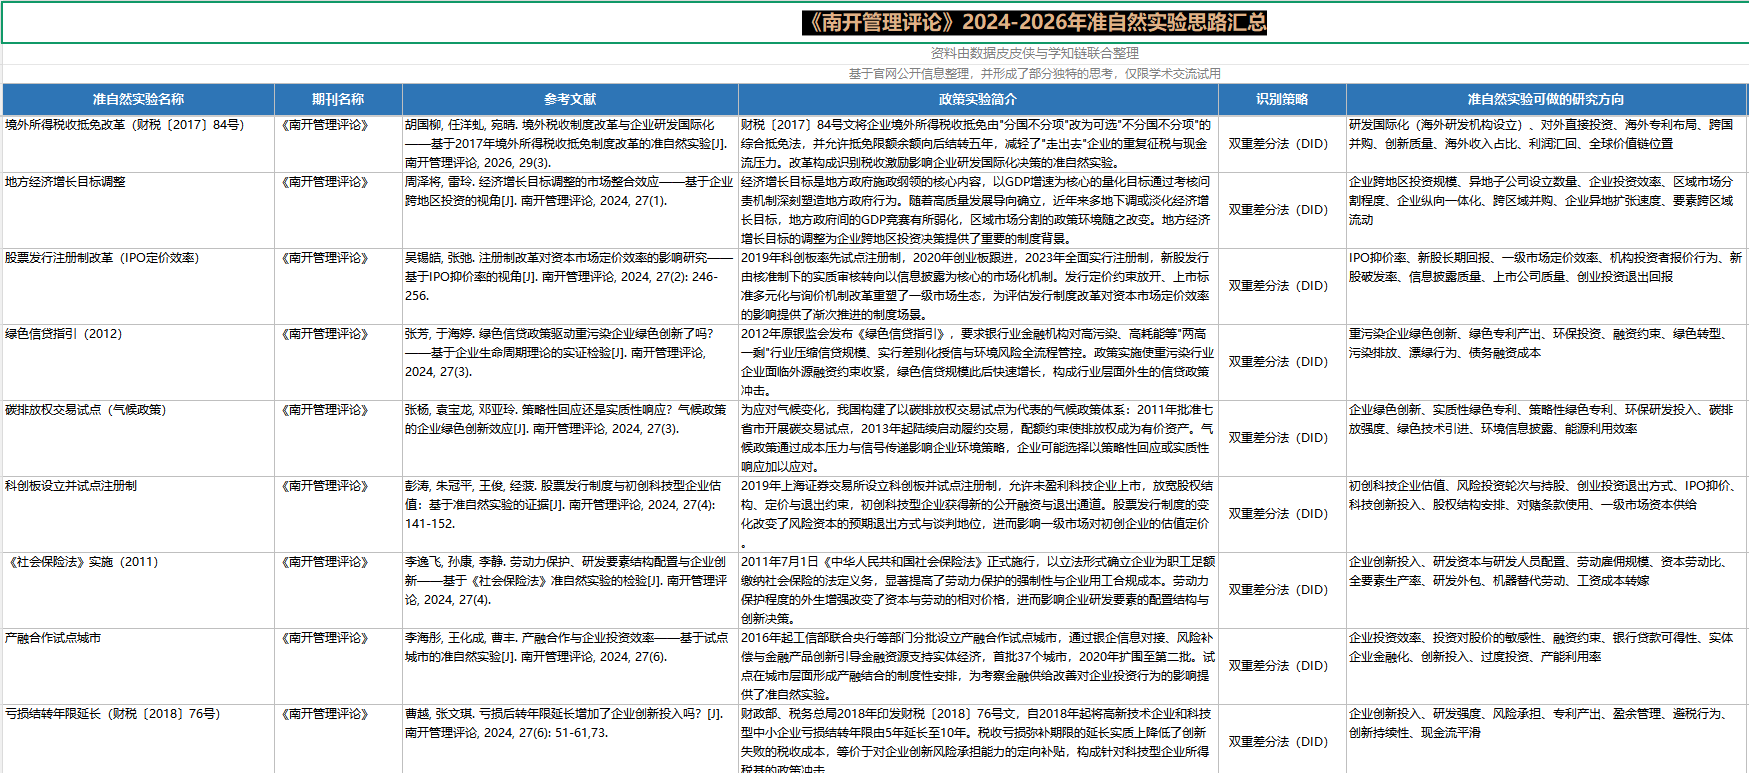Screen dimensions: 1749x773
Task: Select research direction cell starting 研发国际化（海外研发机构设立）
Action: point(1546,144)
